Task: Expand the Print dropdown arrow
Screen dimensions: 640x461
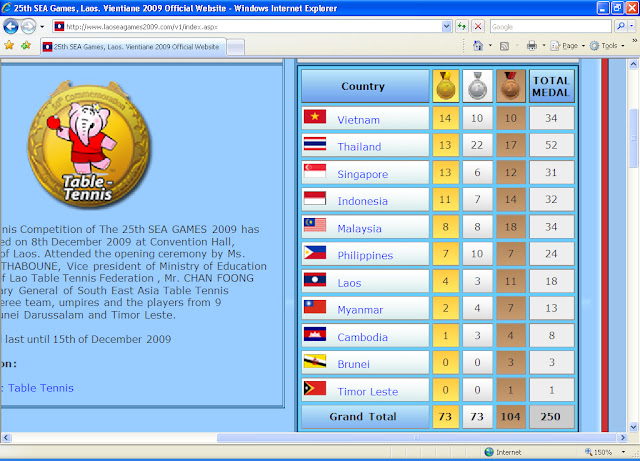Action: [x=544, y=46]
